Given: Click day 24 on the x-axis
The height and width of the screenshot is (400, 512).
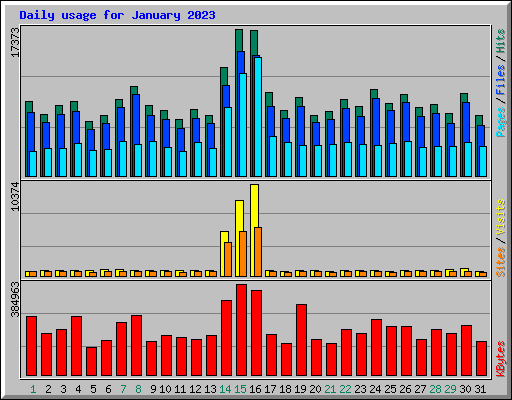Looking at the screenshot, I should [375, 389].
